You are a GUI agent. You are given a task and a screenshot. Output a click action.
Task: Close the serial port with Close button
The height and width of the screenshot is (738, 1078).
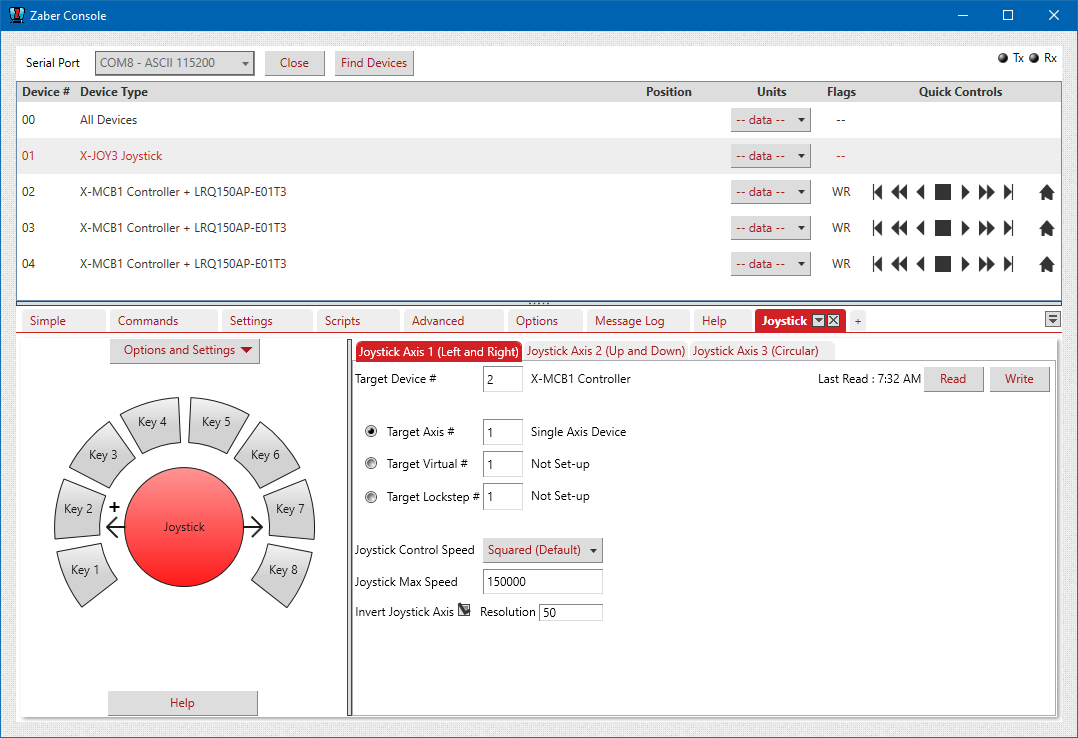[x=294, y=63]
